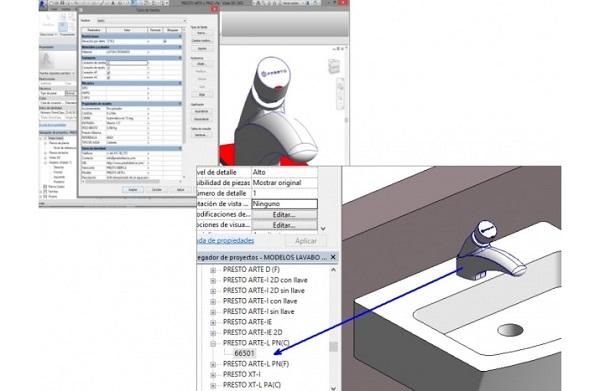Close the family types dialog
Viewport: 600px width, 391px height.
pos(215,8)
